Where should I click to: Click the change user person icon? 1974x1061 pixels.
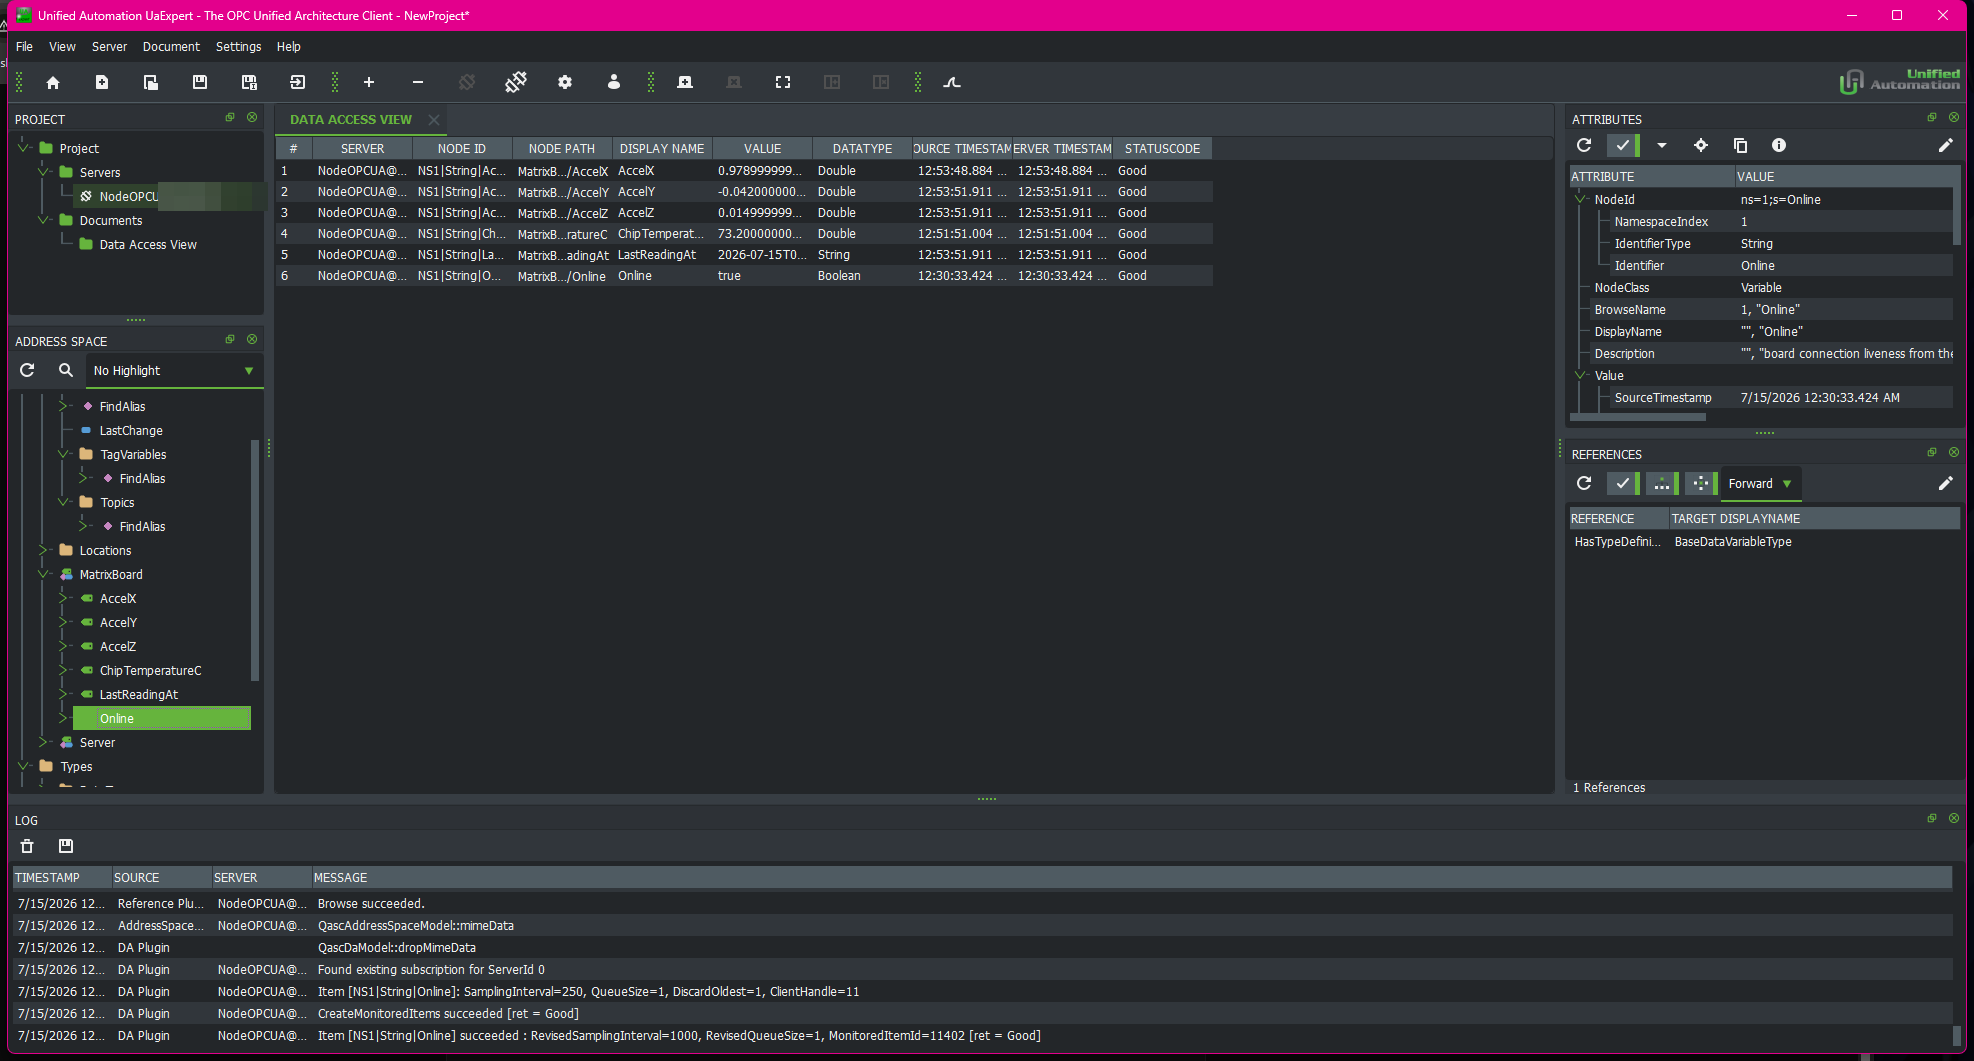point(614,83)
